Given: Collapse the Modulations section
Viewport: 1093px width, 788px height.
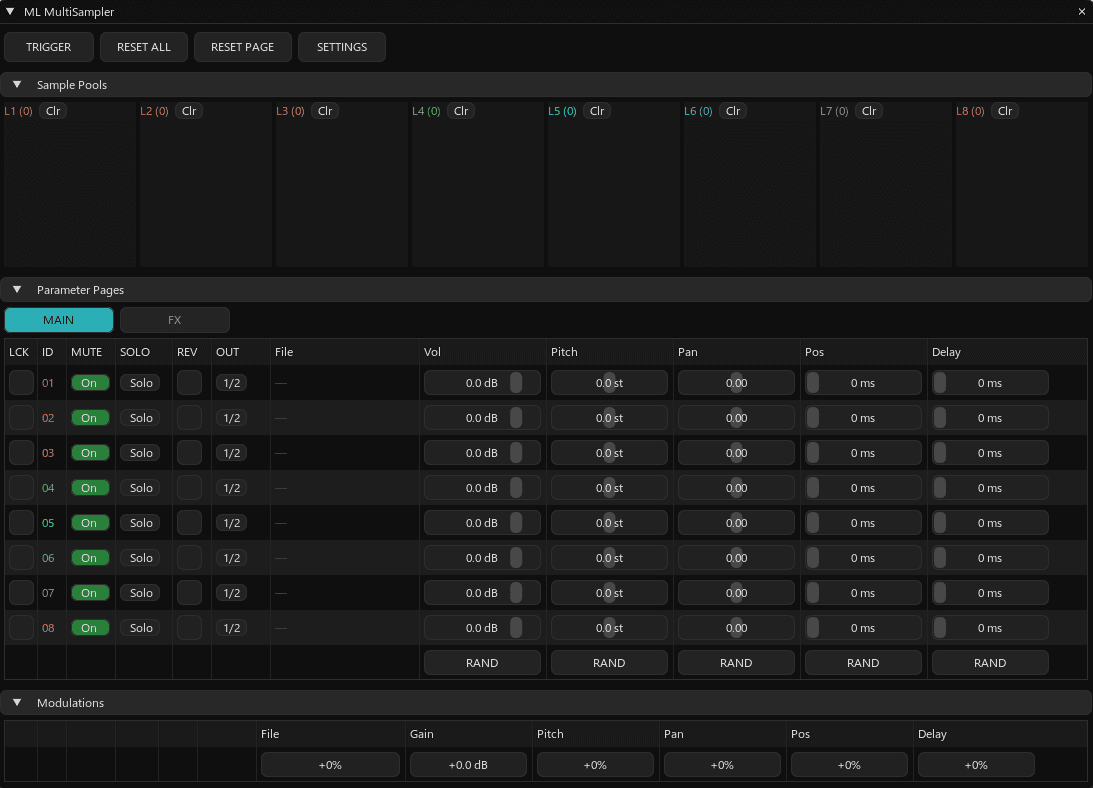Looking at the screenshot, I should point(17,702).
